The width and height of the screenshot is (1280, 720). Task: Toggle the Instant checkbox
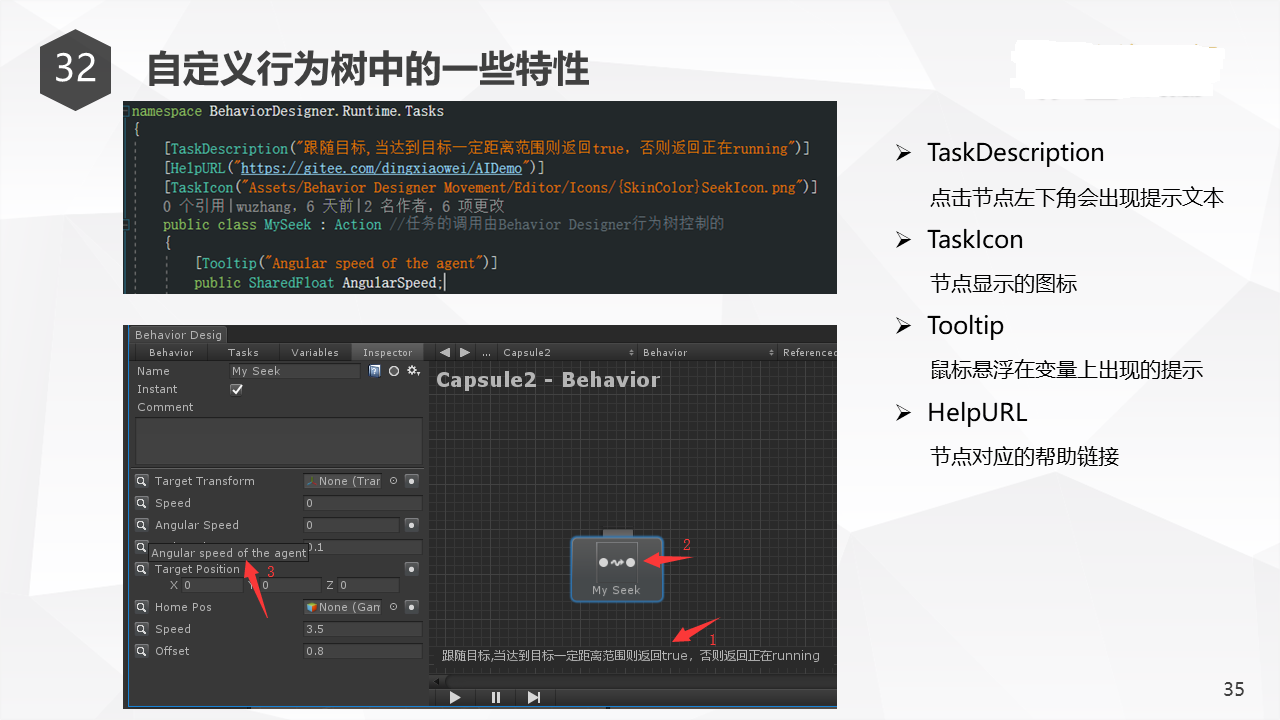click(x=236, y=389)
